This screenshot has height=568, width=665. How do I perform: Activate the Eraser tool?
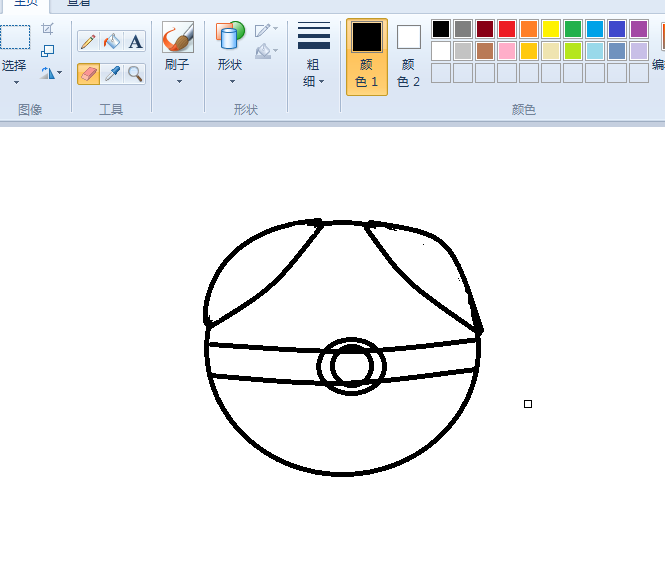88,73
